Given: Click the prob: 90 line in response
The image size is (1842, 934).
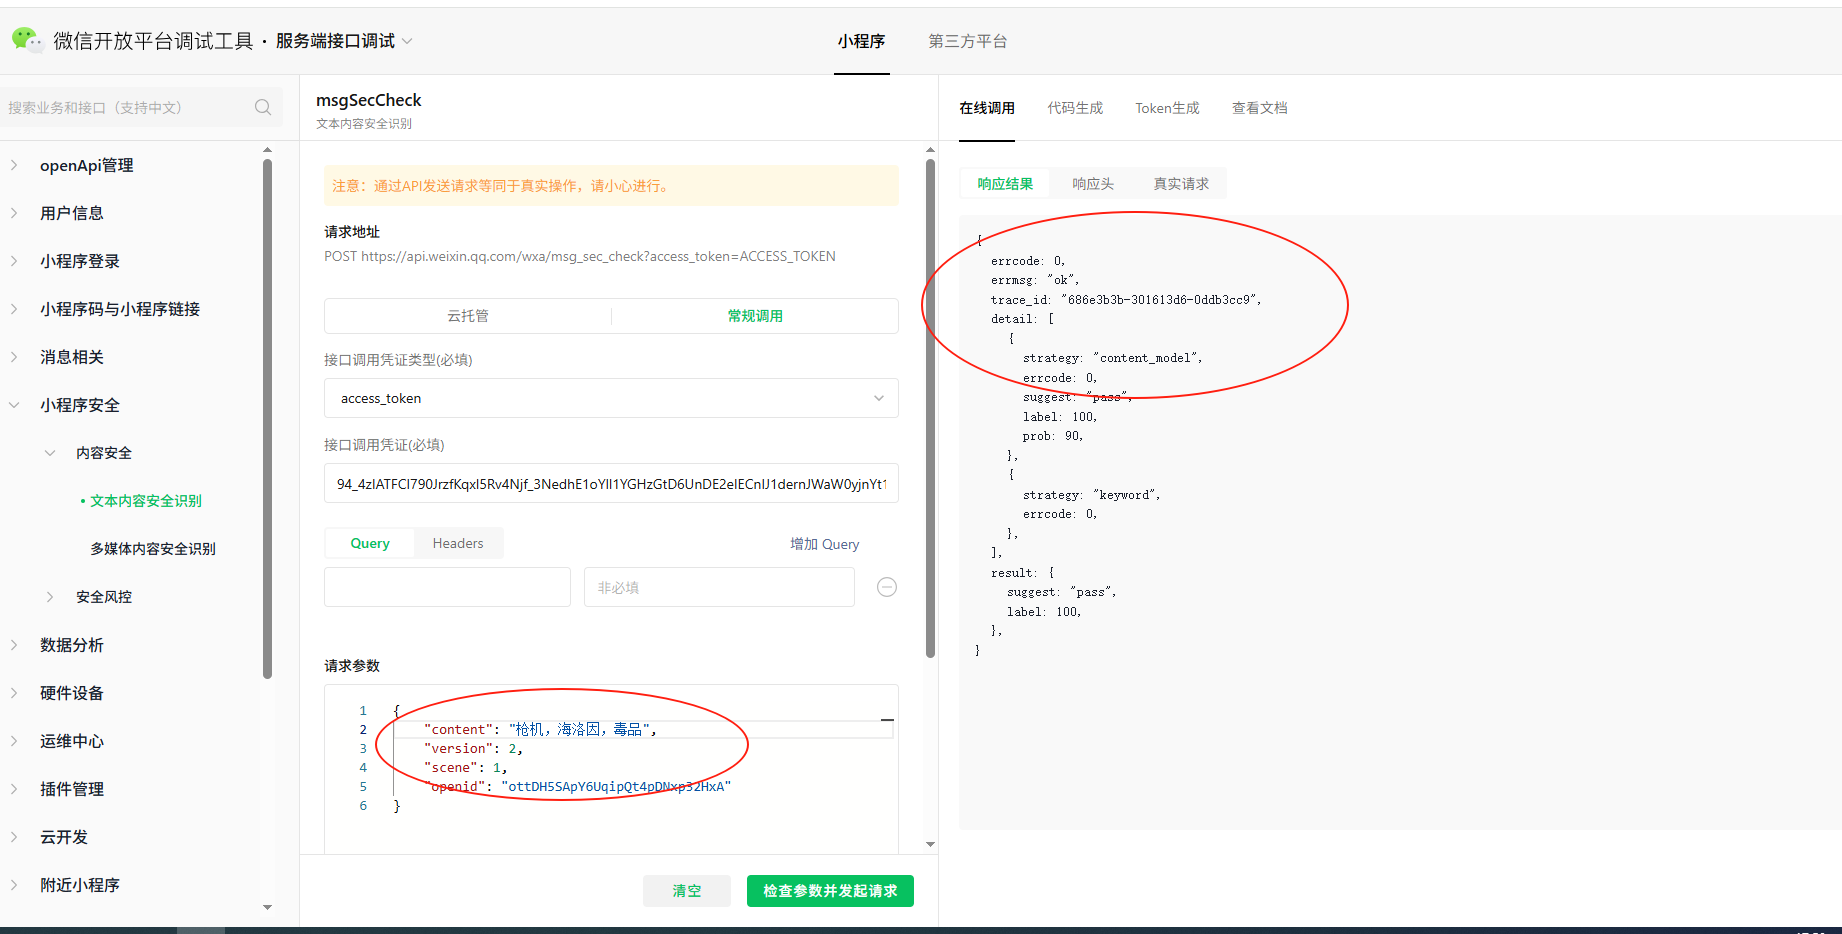Looking at the screenshot, I should coord(1053,436).
